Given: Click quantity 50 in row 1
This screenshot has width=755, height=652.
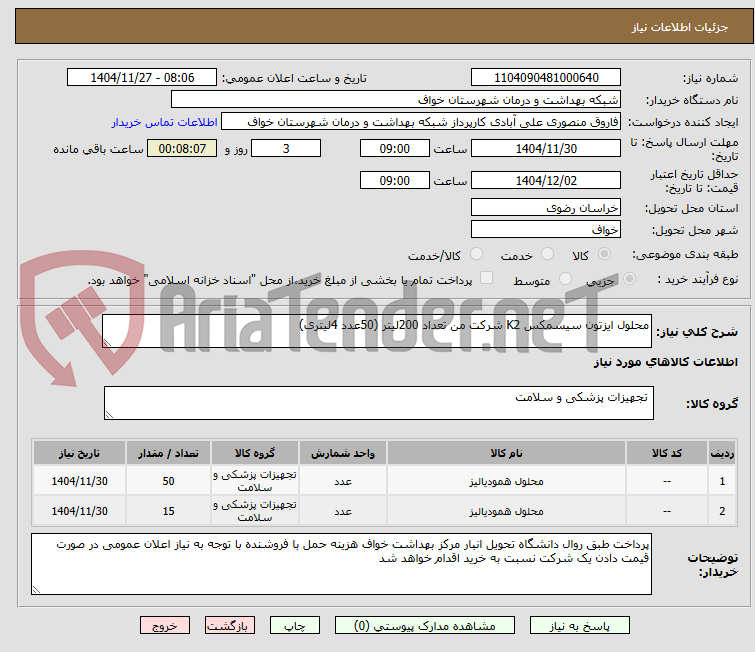Looking at the screenshot, I should point(168,481).
